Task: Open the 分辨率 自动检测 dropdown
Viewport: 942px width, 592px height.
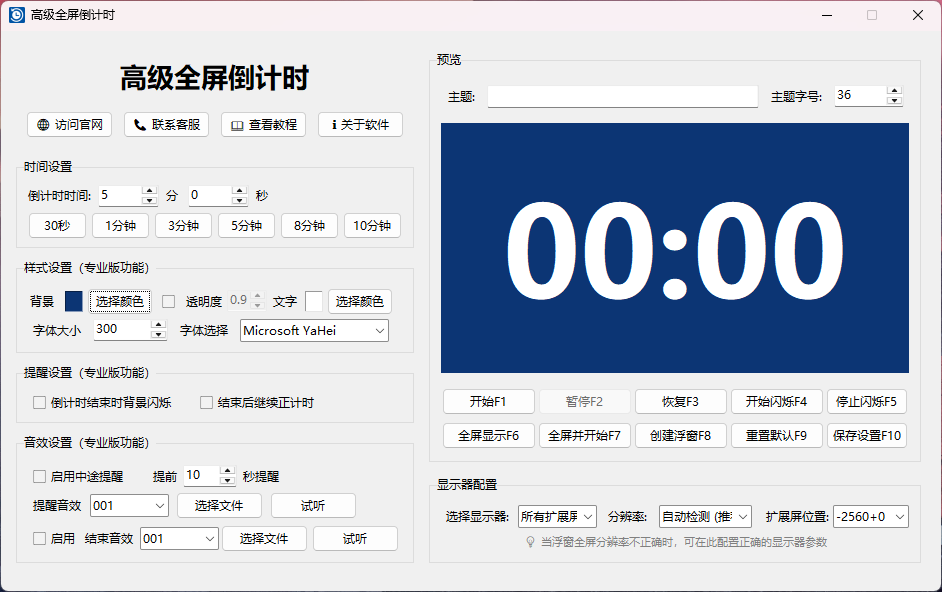Action: click(x=704, y=518)
